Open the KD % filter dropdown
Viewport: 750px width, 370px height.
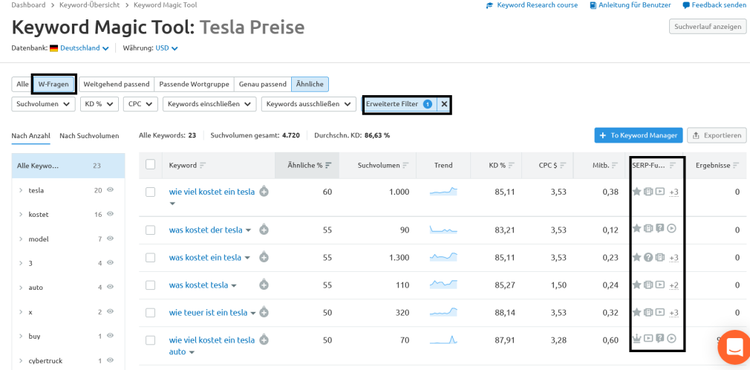pos(99,104)
